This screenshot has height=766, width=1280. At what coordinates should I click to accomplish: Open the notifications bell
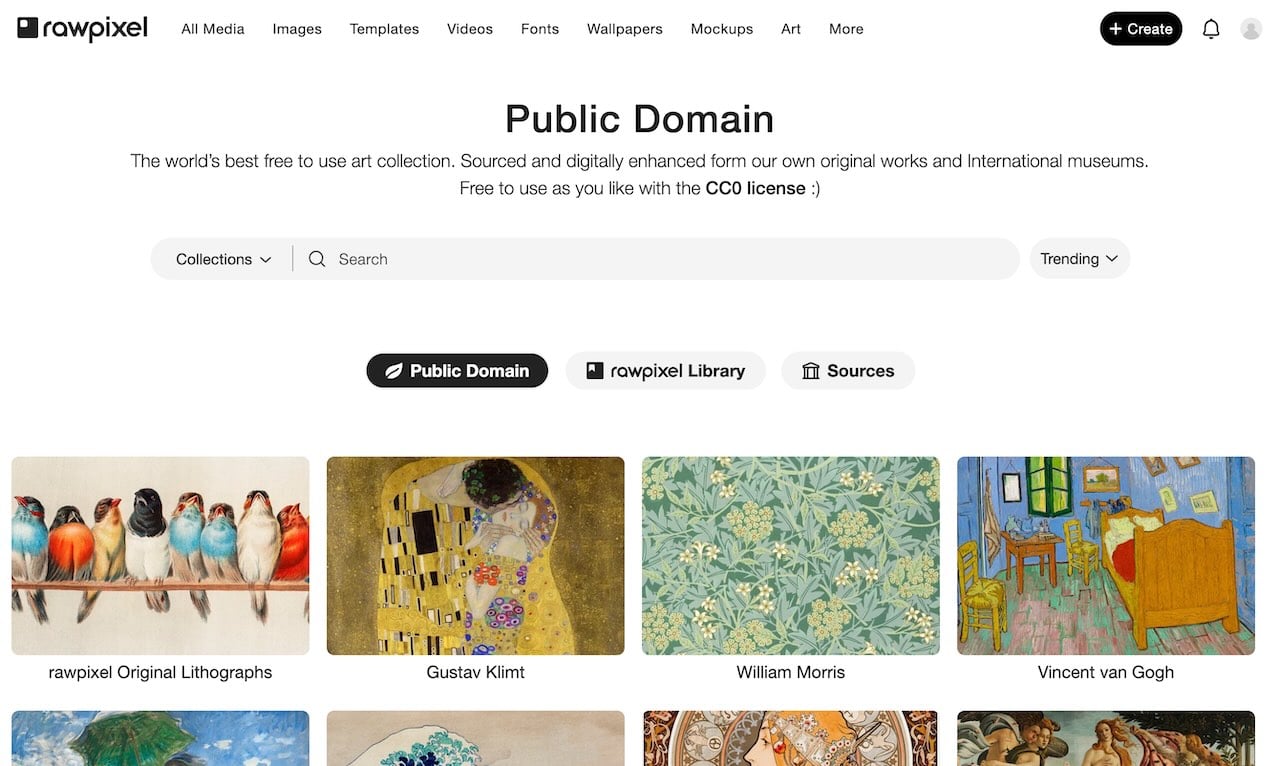point(1211,29)
